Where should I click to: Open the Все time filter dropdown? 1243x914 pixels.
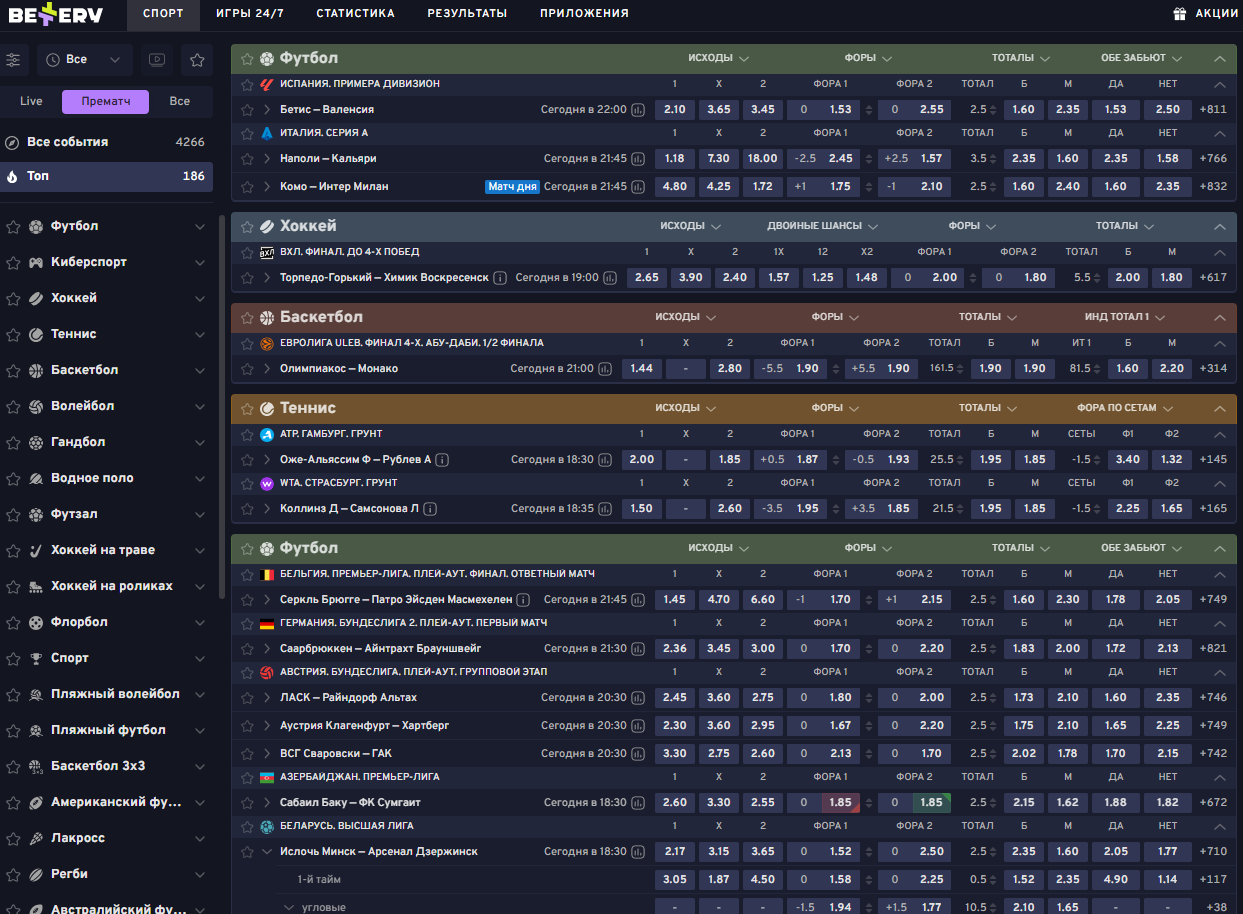[x=85, y=60]
